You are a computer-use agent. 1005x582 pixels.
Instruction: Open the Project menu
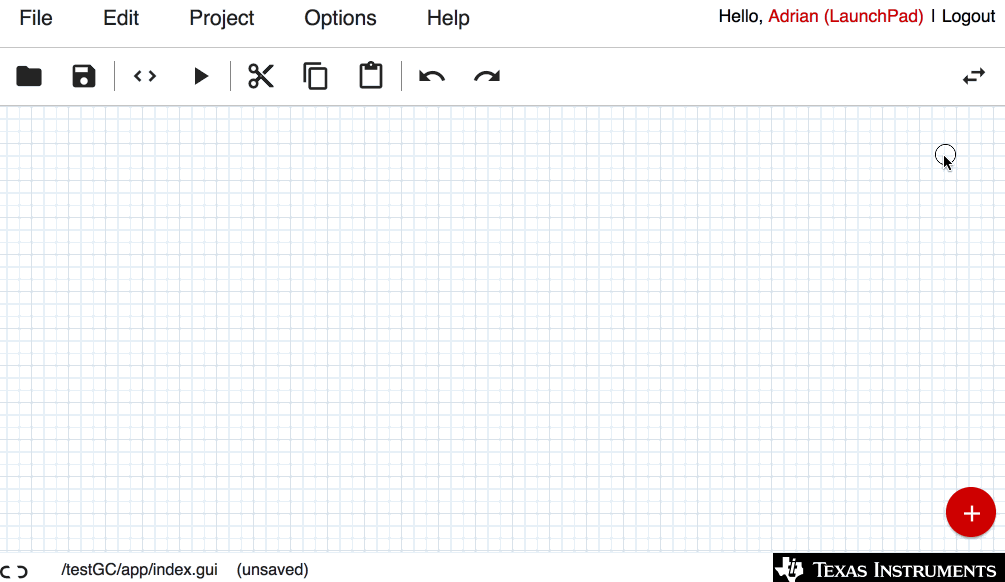(x=222, y=18)
